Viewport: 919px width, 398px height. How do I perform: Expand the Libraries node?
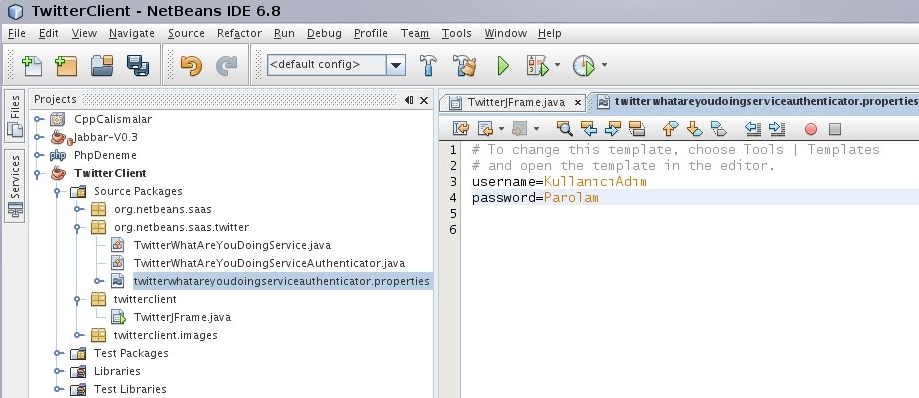(x=58, y=371)
